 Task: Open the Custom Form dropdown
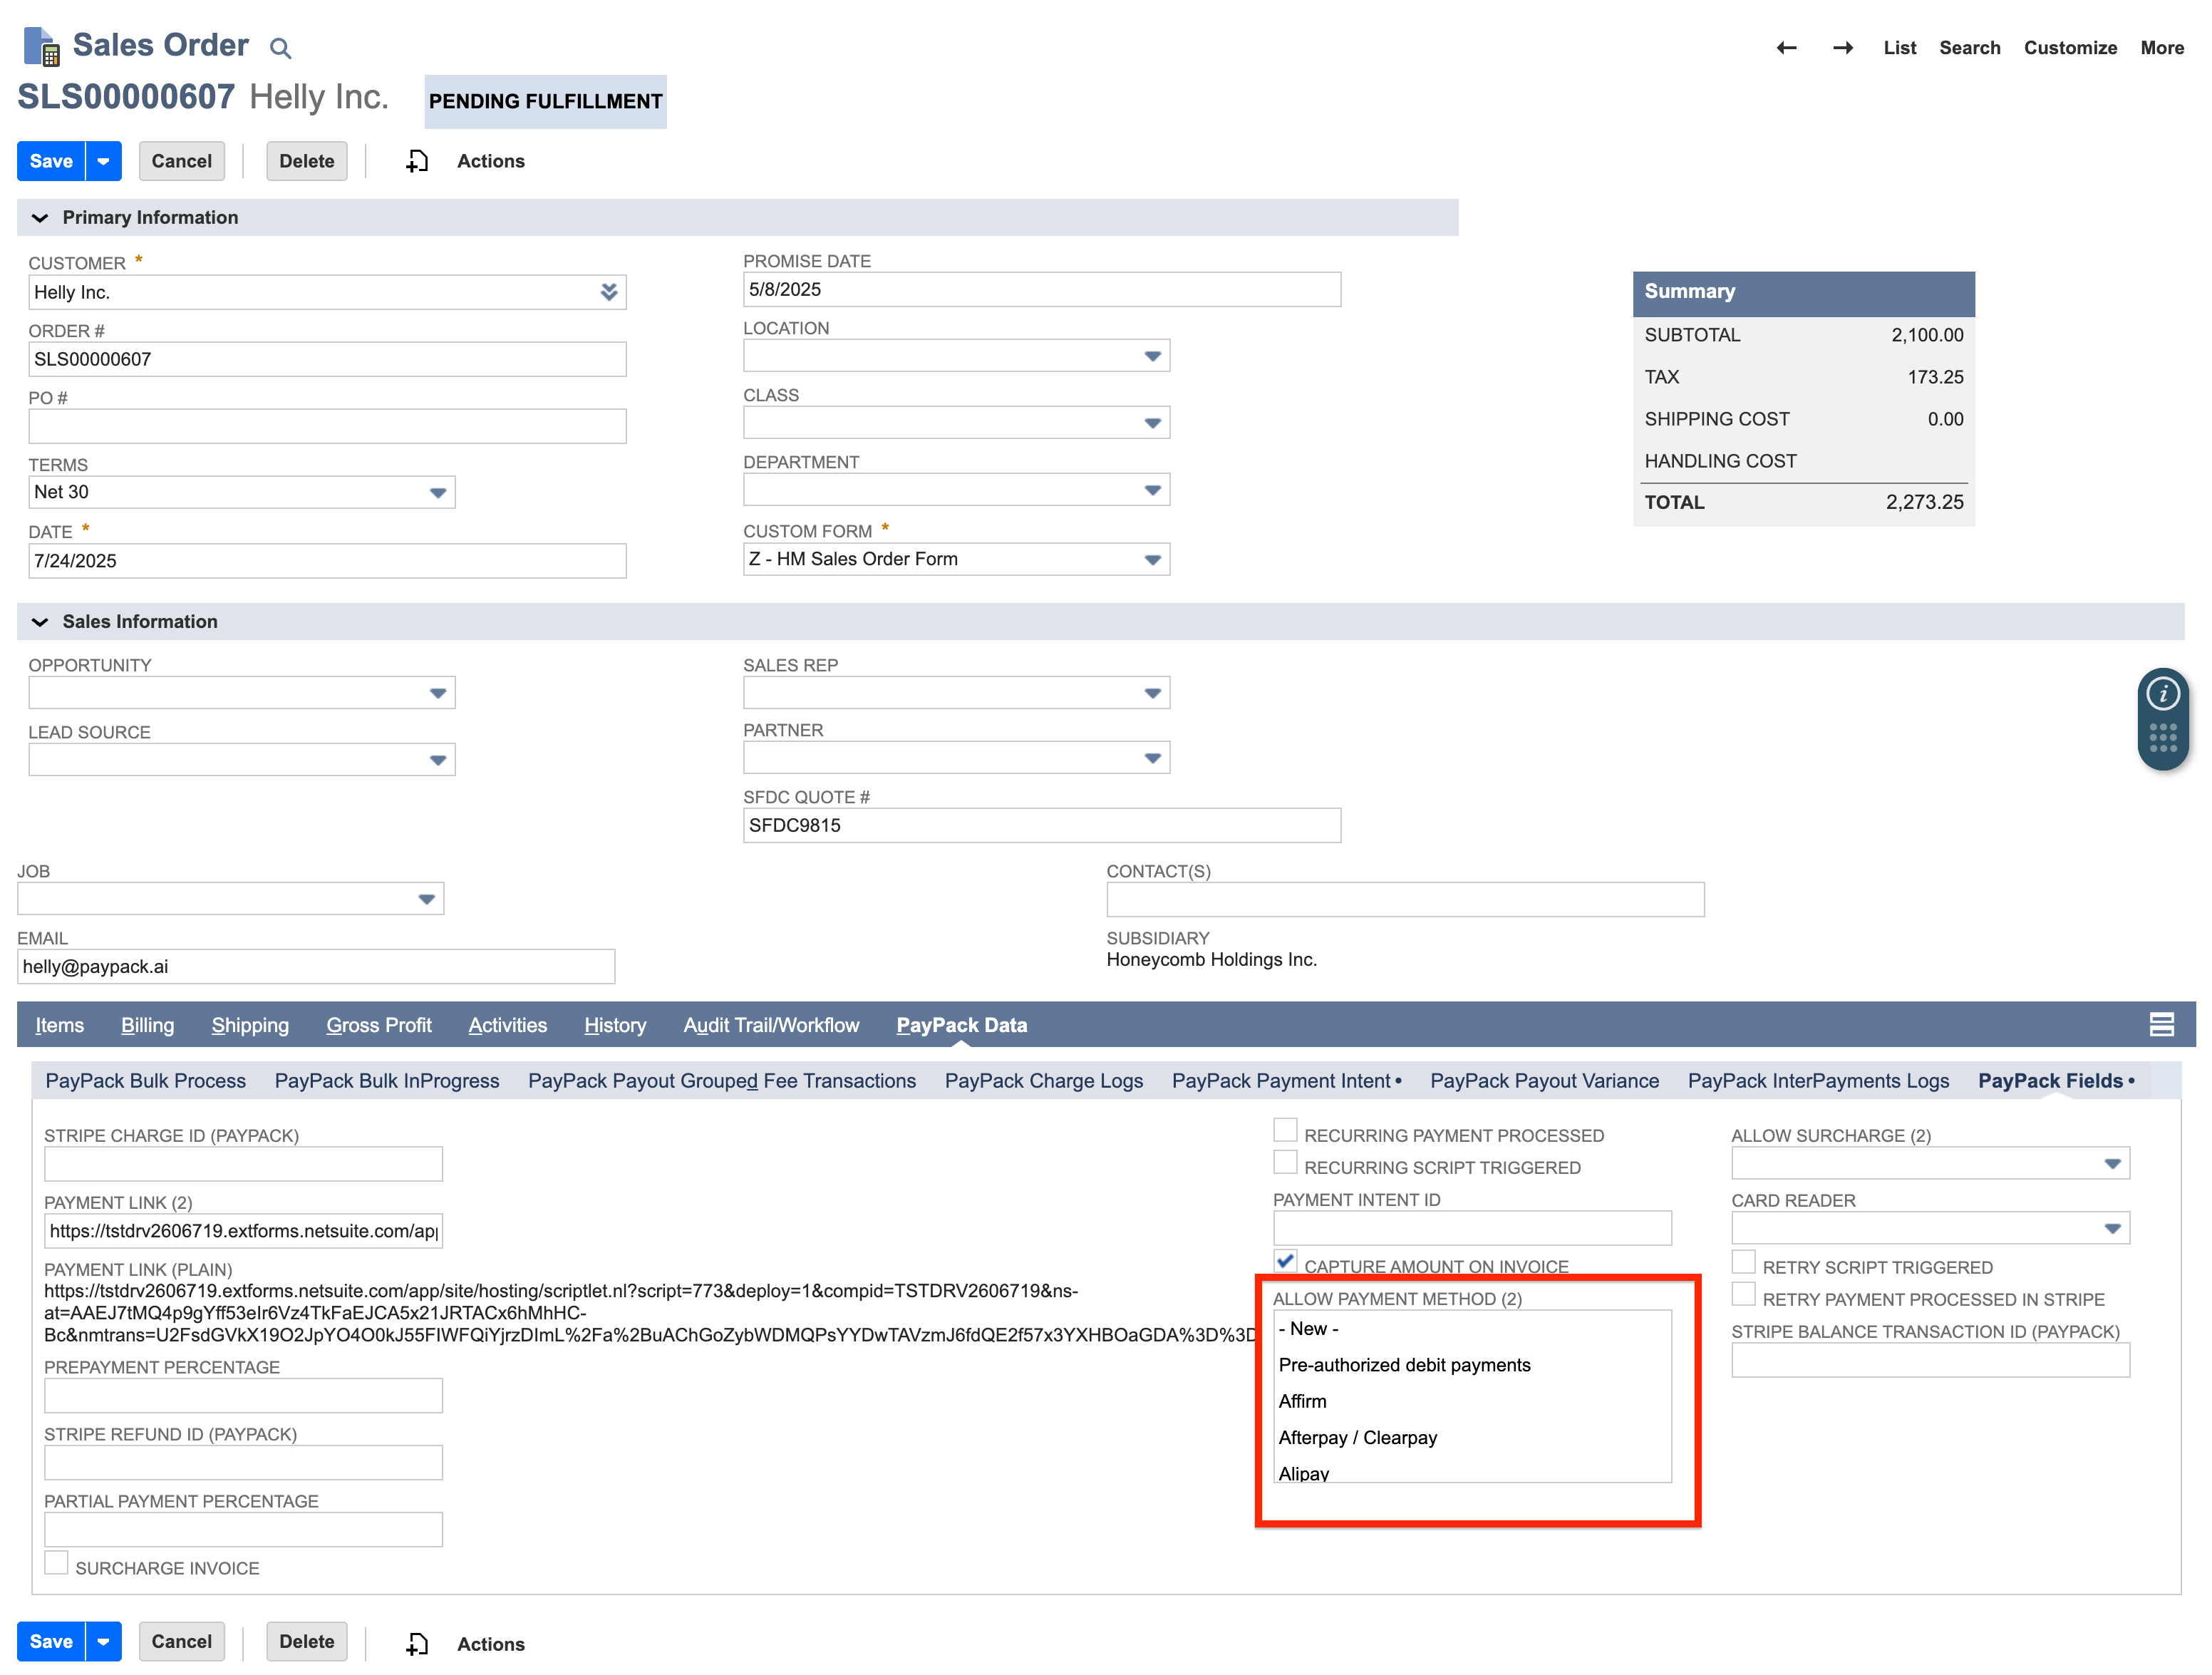1152,559
